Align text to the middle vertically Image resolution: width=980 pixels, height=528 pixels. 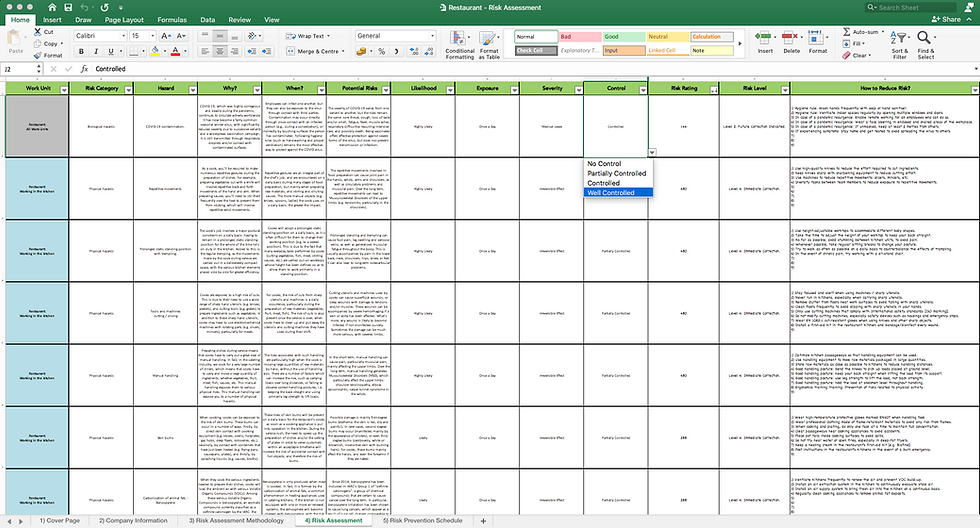[x=219, y=36]
